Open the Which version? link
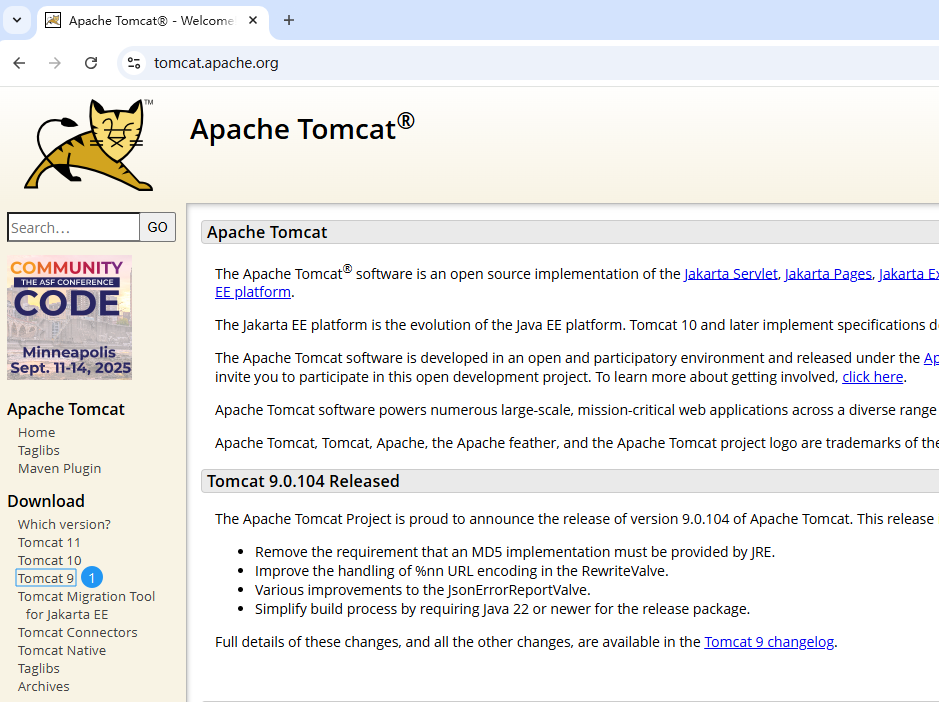 pyautogui.click(x=64, y=525)
